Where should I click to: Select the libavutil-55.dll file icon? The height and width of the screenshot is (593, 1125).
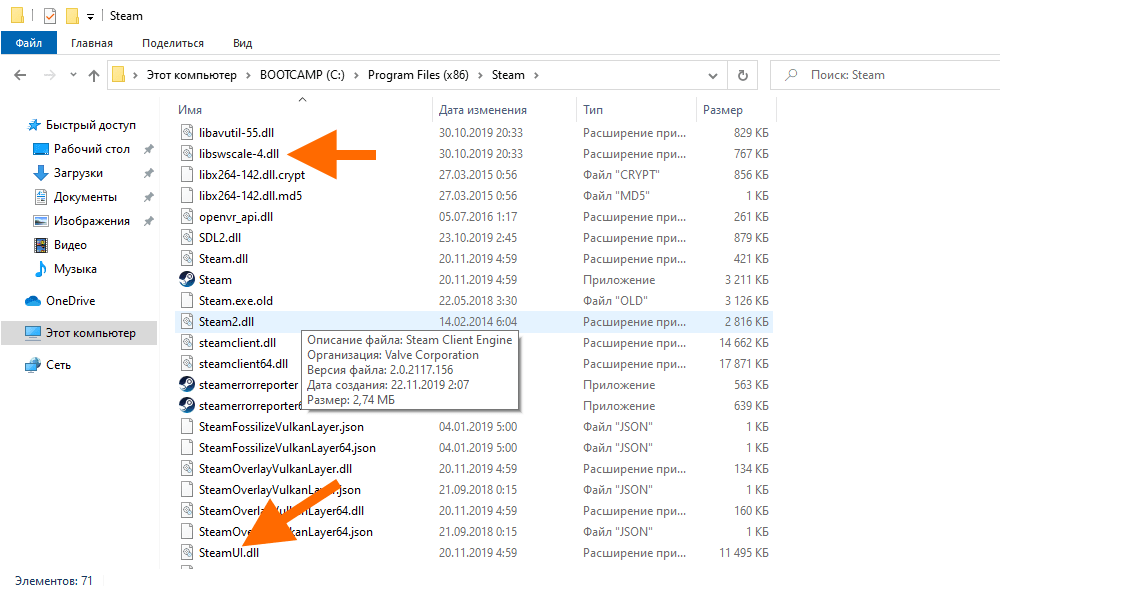coord(187,133)
